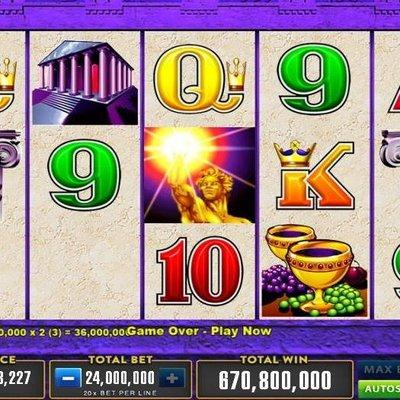Click the Total Bet 24,000,000 value
Image resolution: width=400 pixels, height=400 pixels.
[x=120, y=378]
